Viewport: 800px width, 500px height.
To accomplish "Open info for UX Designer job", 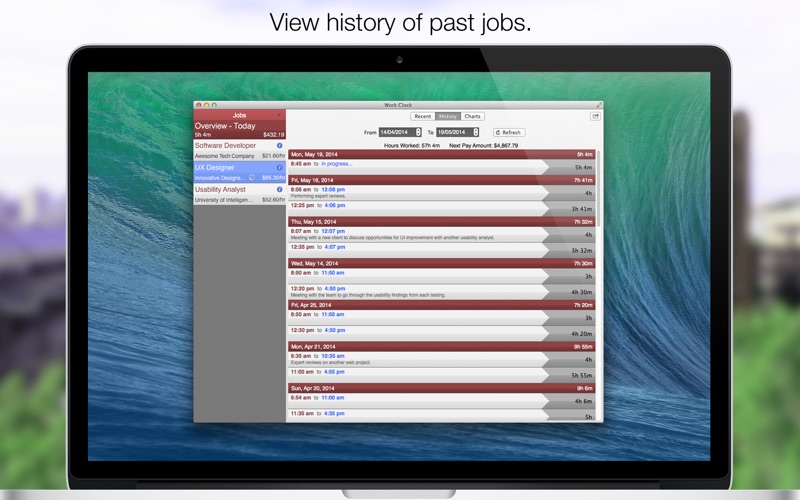I will (280, 167).
